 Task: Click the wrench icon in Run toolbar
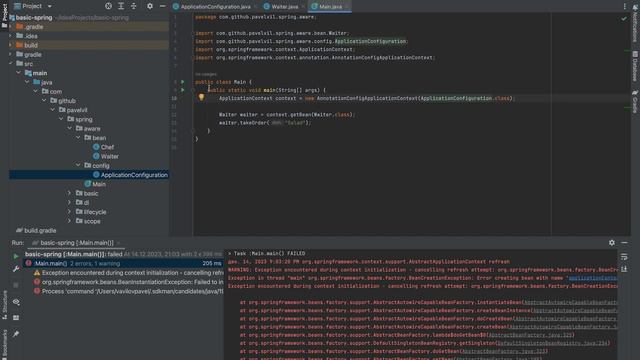click(x=16, y=269)
